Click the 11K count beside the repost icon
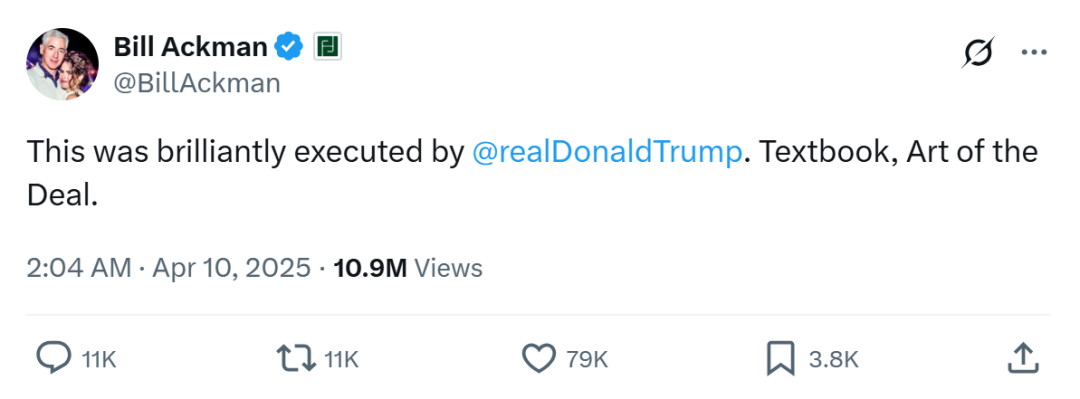The height and width of the screenshot is (399, 1080). [x=342, y=359]
